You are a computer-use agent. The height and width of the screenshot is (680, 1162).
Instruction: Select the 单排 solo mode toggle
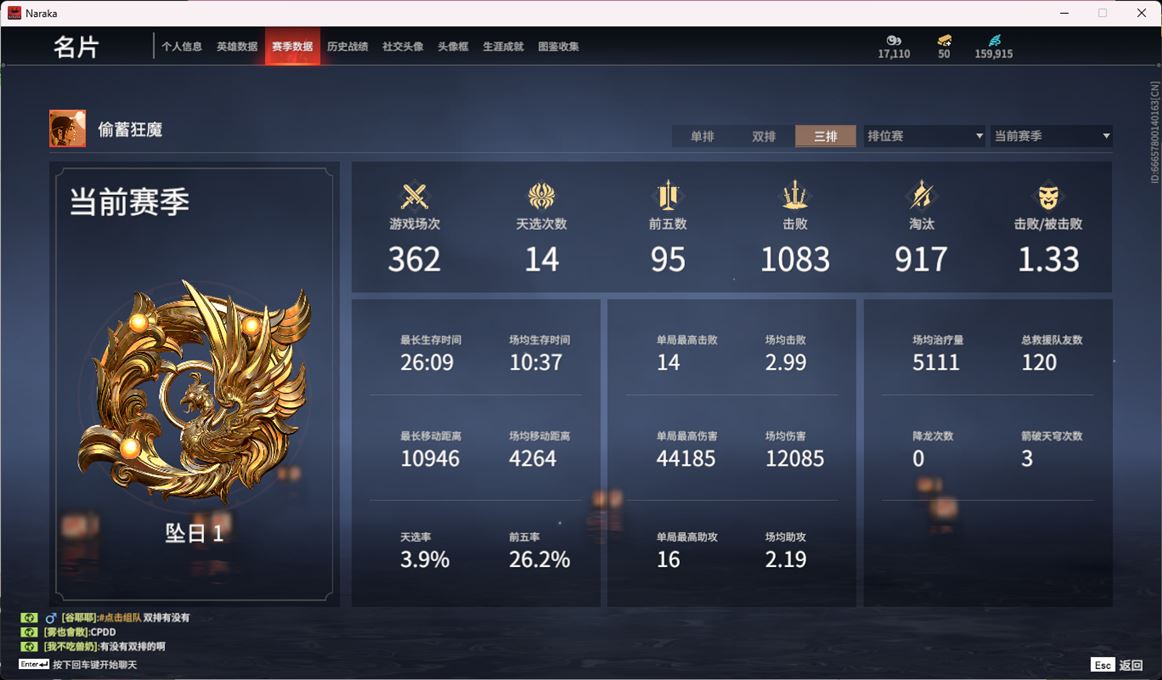point(702,136)
